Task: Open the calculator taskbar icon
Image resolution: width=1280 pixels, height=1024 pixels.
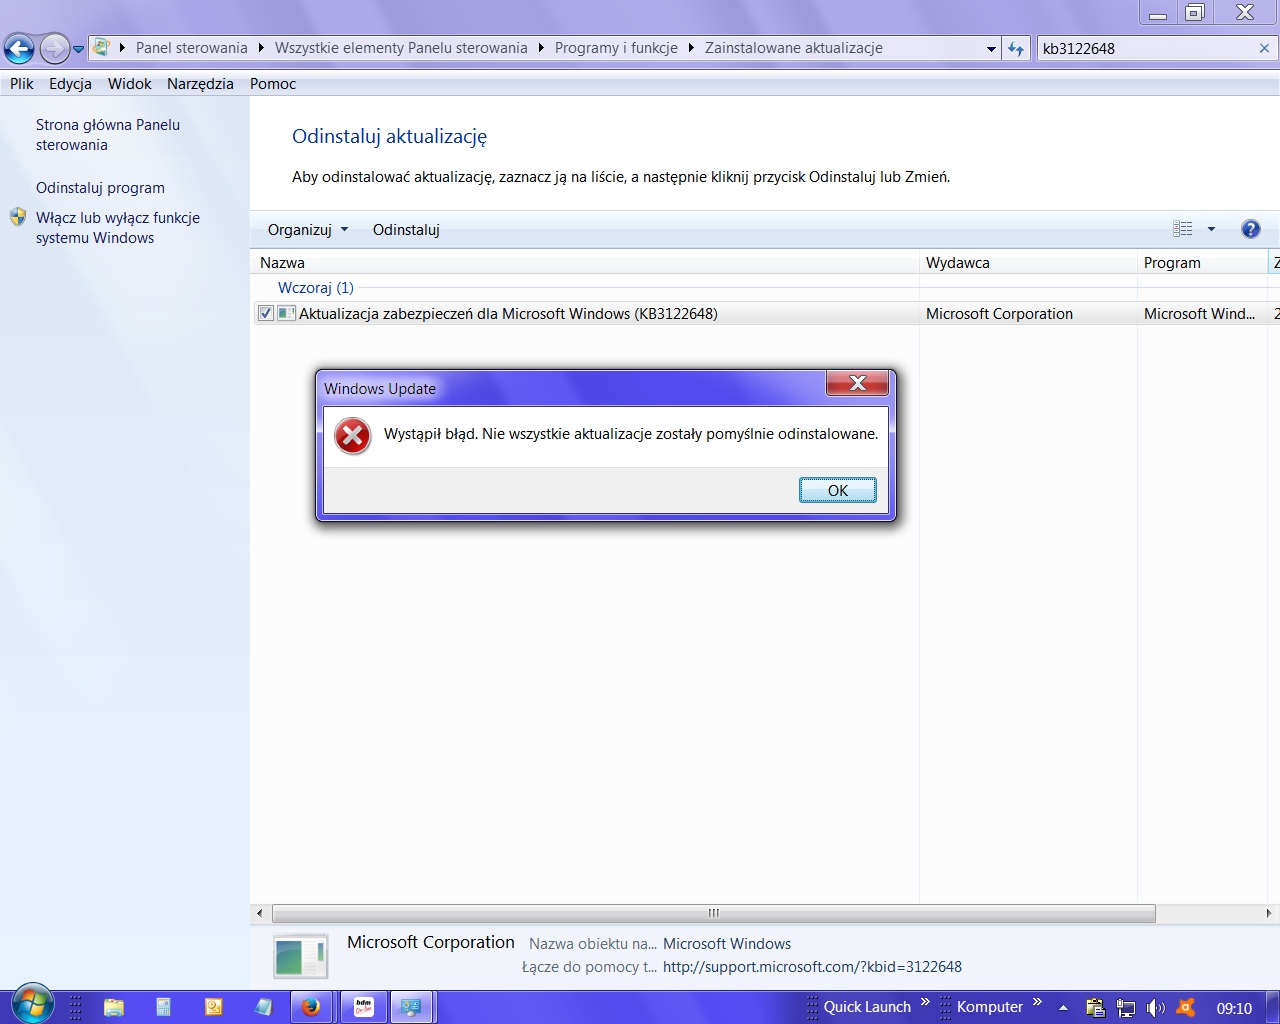Action: (163, 1007)
